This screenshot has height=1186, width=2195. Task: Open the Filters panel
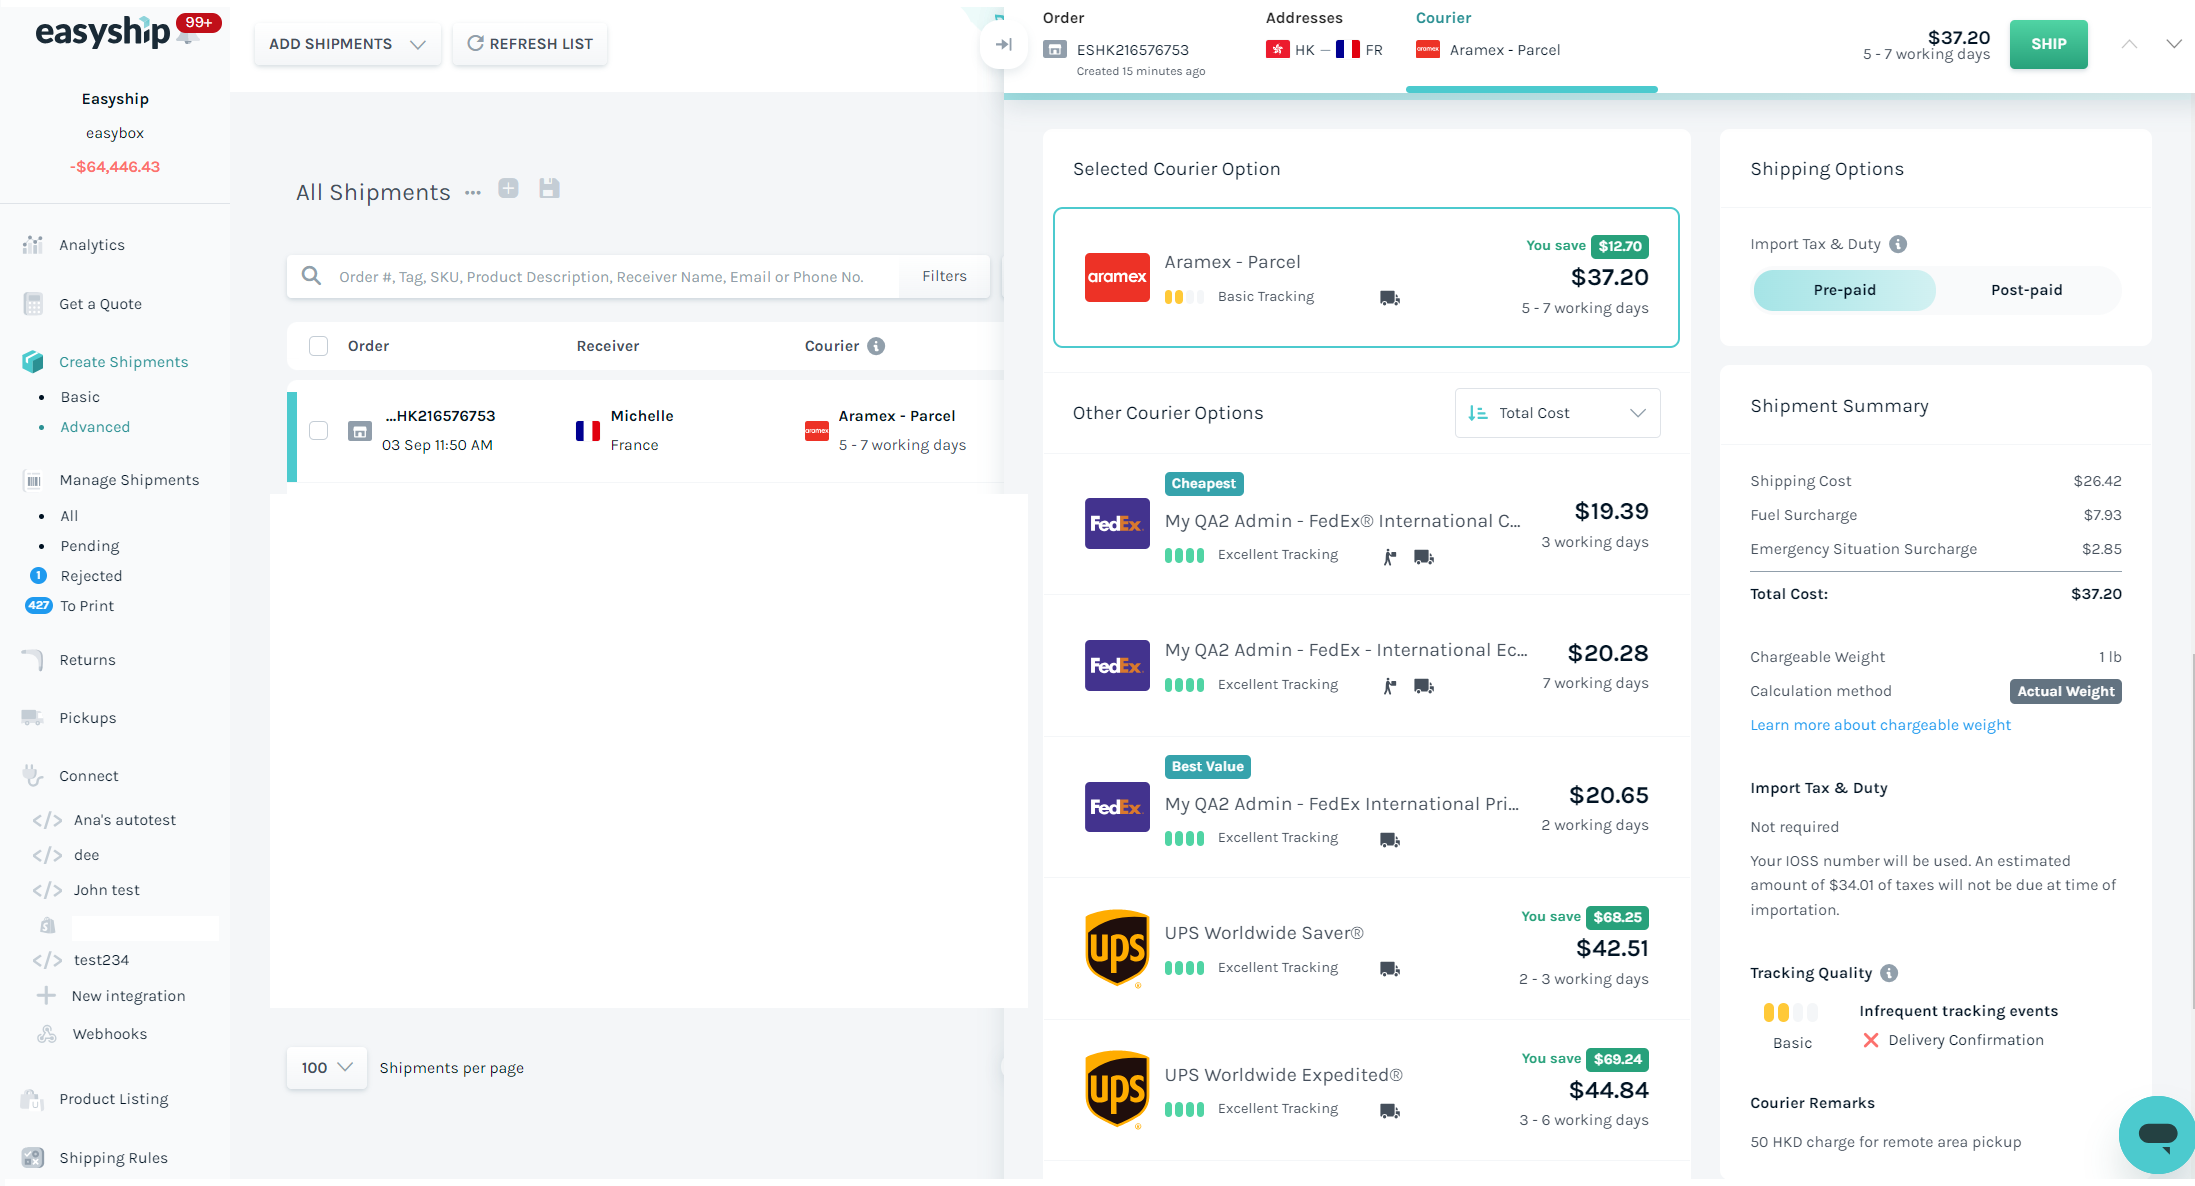(944, 276)
